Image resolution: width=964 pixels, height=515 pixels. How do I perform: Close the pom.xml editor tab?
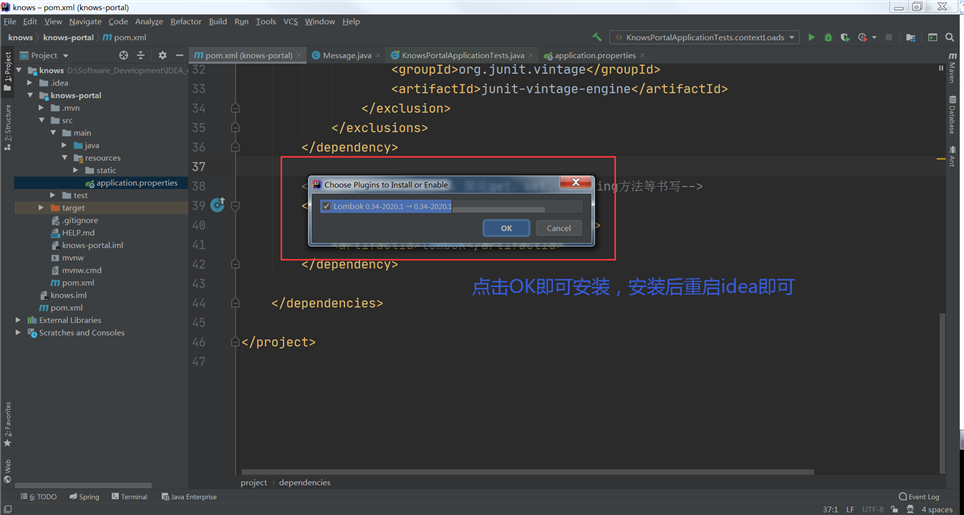coord(299,55)
